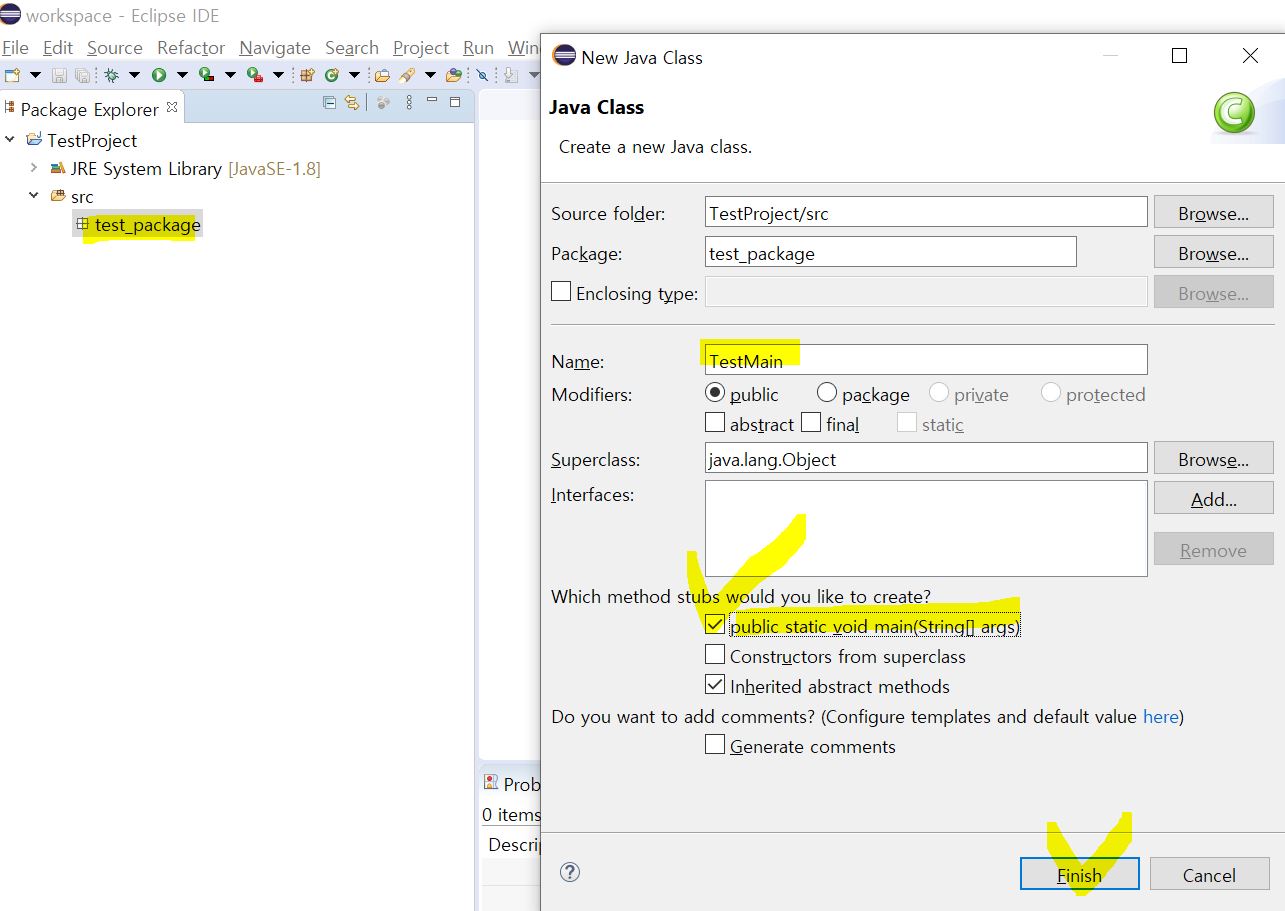Click the Coverage run icon

206,75
